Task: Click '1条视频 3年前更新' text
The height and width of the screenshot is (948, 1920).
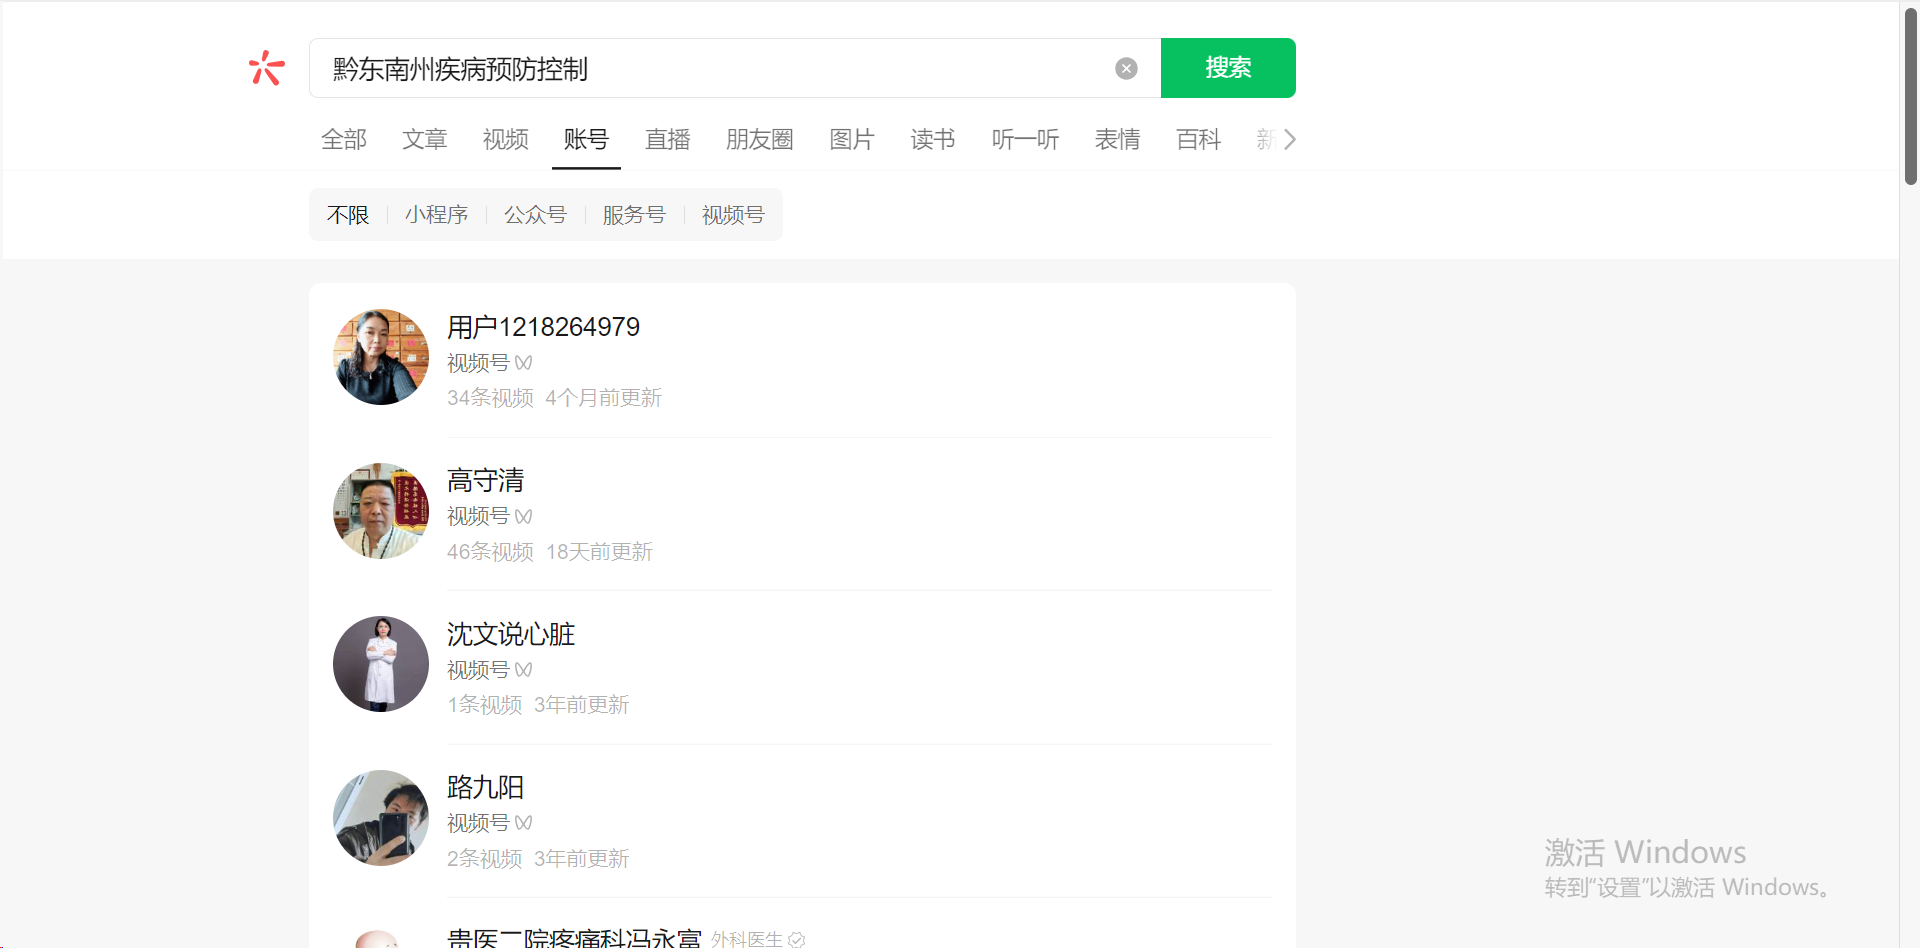Action: coord(538,705)
